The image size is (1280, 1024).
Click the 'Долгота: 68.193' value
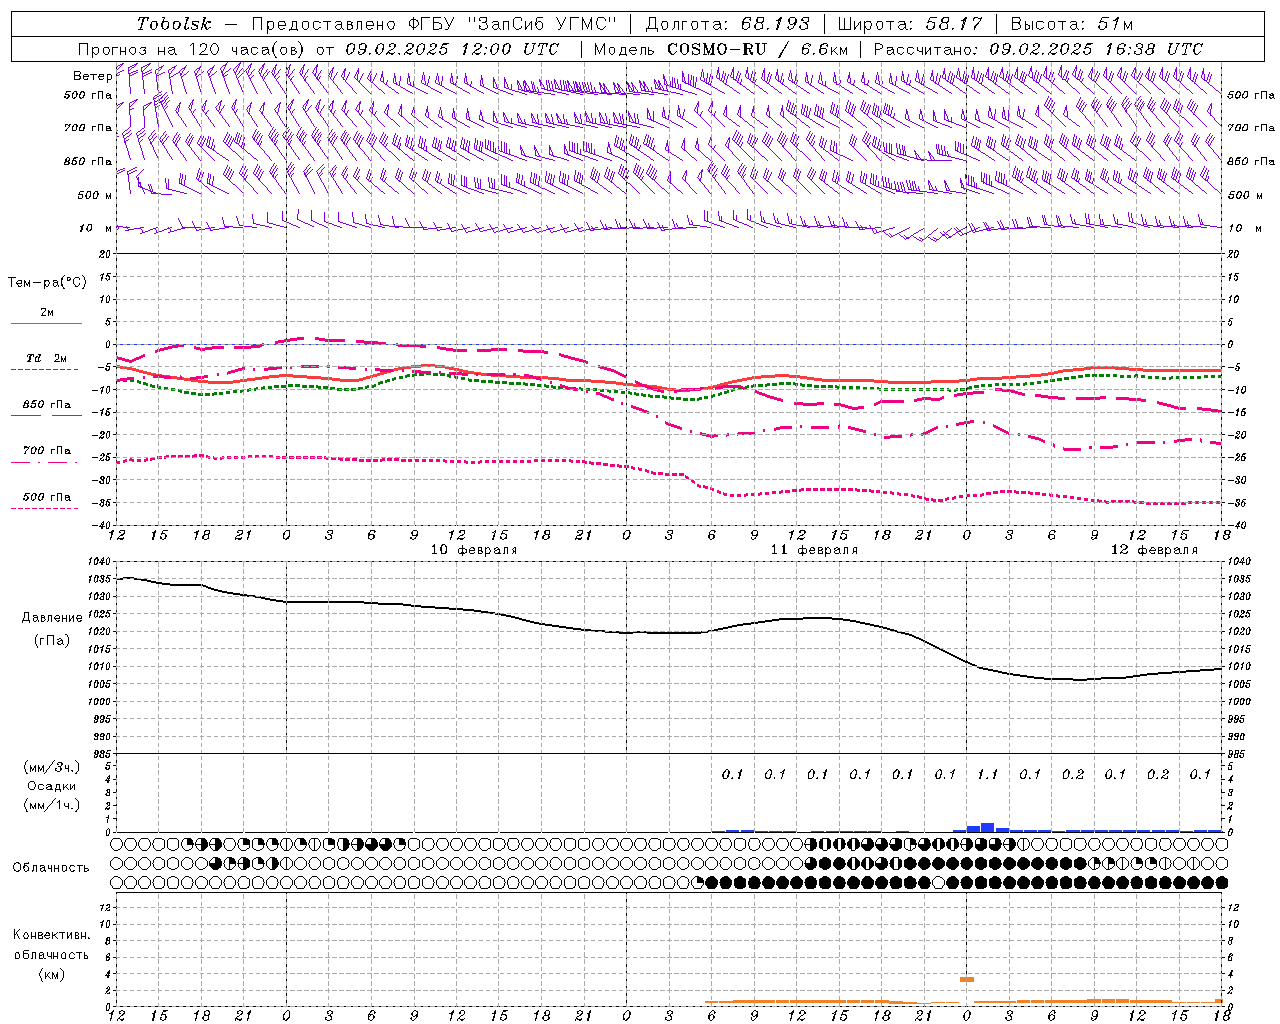click(727, 24)
